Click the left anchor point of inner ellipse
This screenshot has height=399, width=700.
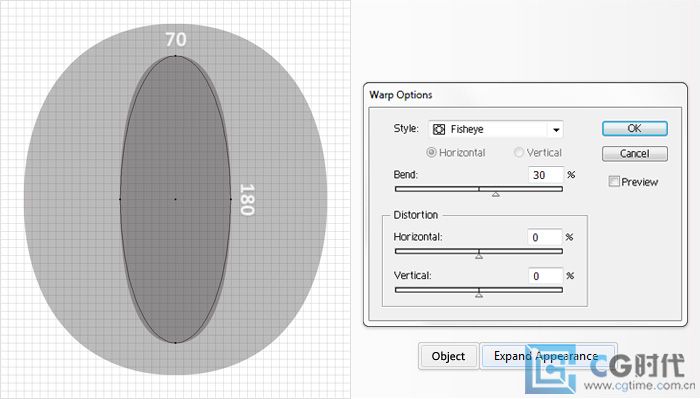120,199
